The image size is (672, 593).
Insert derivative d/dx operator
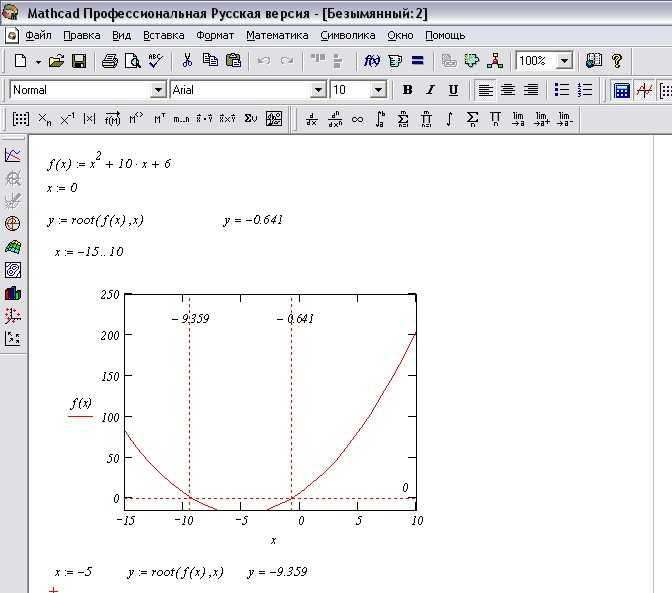pyautogui.click(x=312, y=119)
